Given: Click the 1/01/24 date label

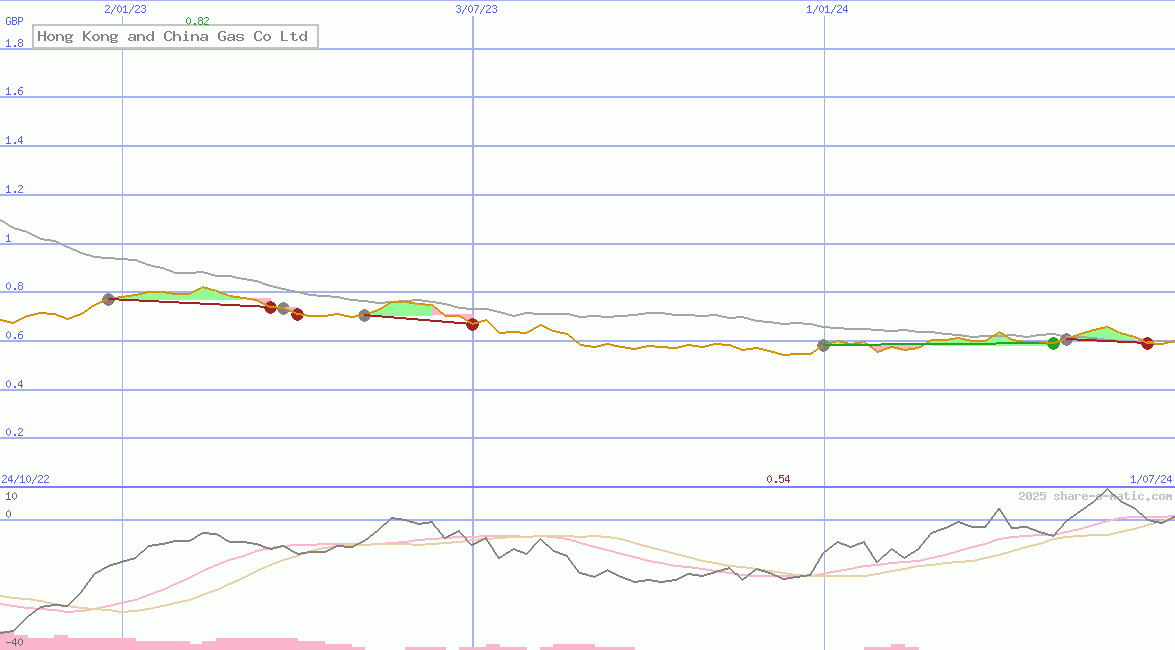Looking at the screenshot, I should [826, 9].
